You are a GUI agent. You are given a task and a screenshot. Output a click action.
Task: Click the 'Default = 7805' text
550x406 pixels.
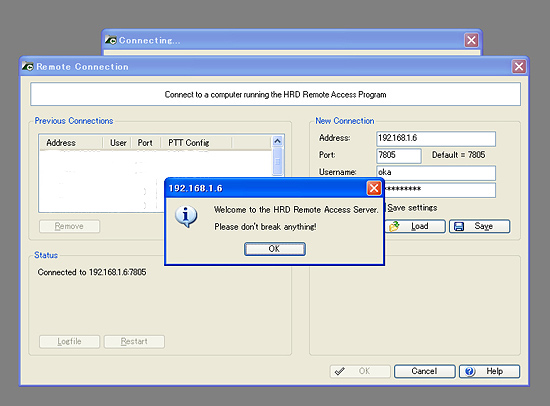(x=458, y=155)
